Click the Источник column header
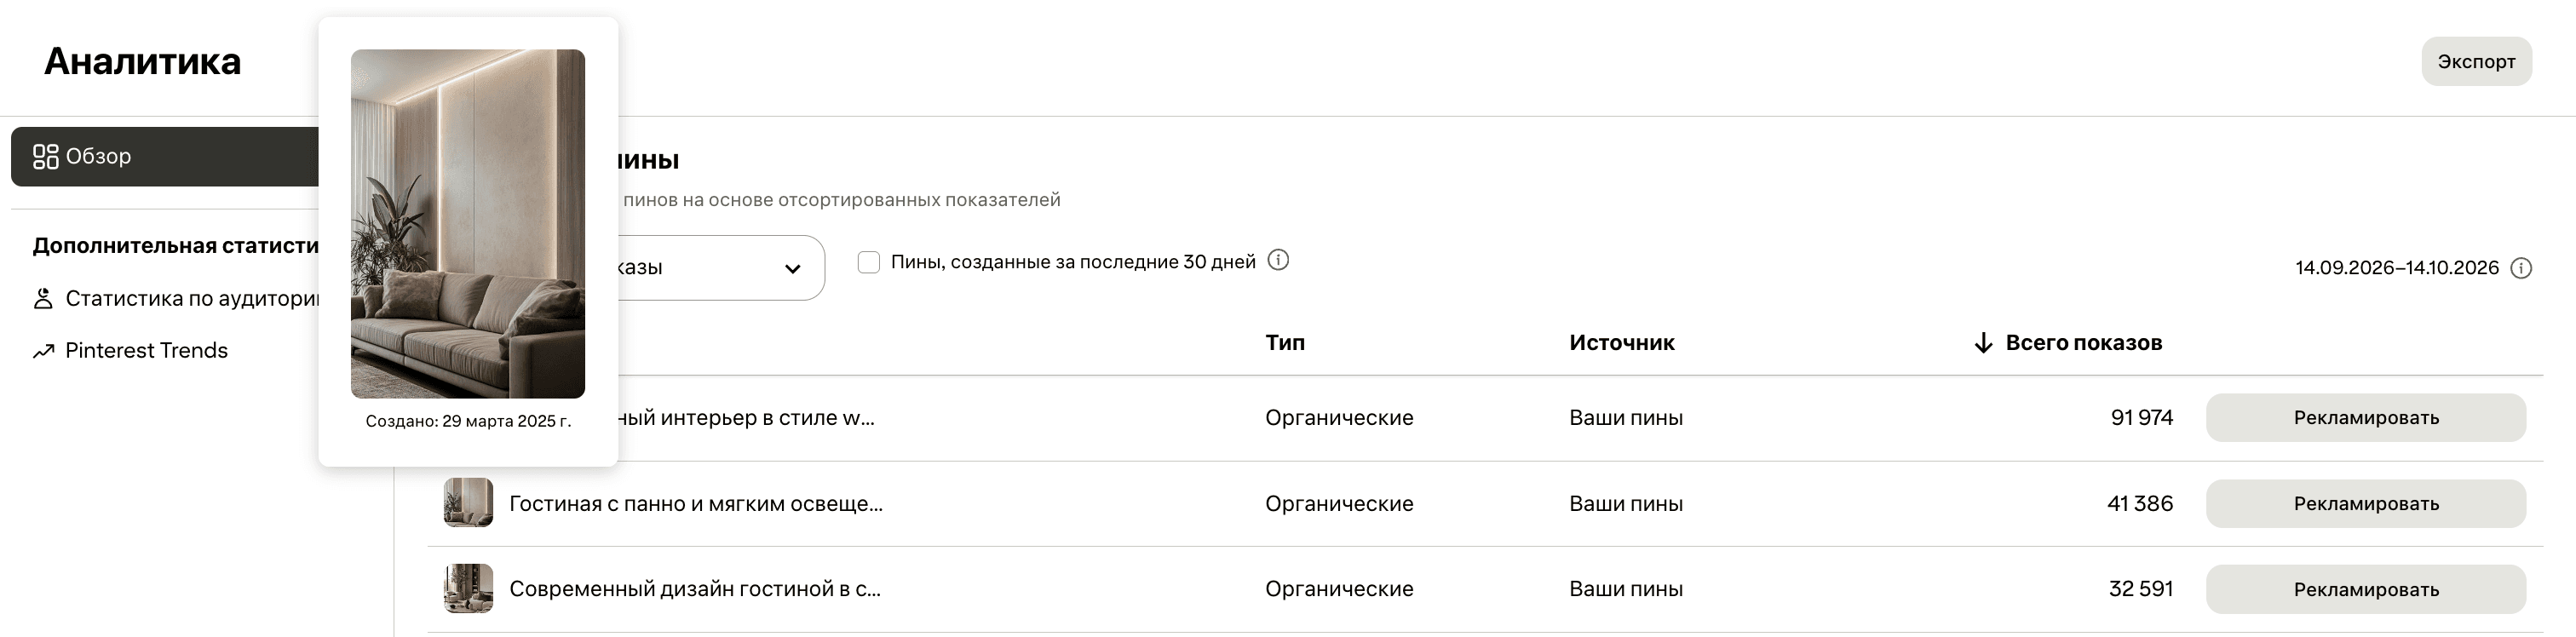This screenshot has height=637, width=2576. (1621, 343)
